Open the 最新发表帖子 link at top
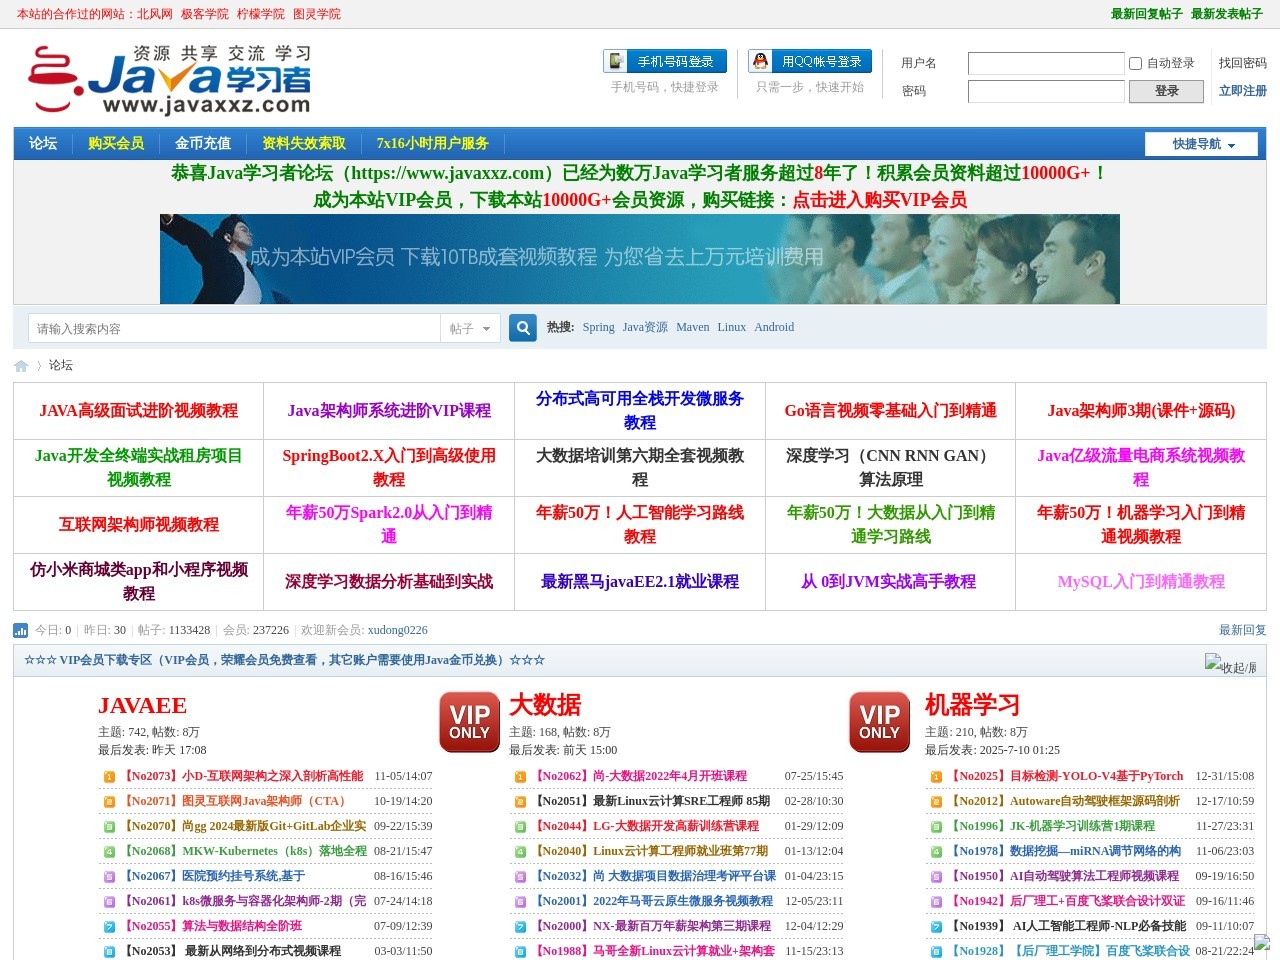This screenshot has height=960, width=1280. [x=1227, y=14]
